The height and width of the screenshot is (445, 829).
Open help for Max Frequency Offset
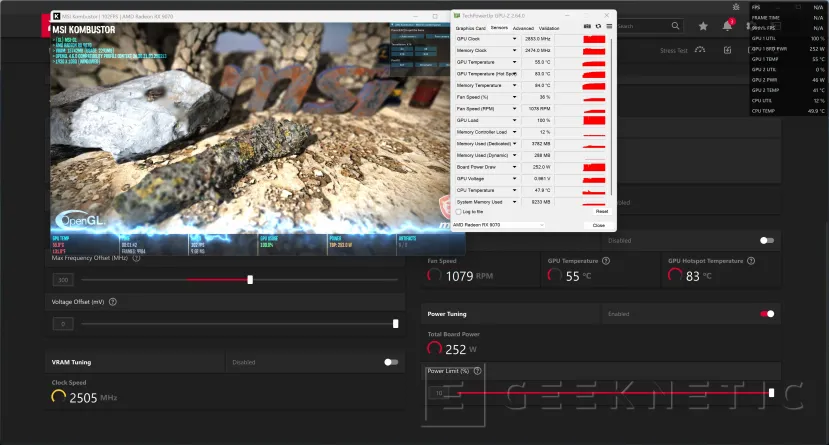click(x=136, y=258)
